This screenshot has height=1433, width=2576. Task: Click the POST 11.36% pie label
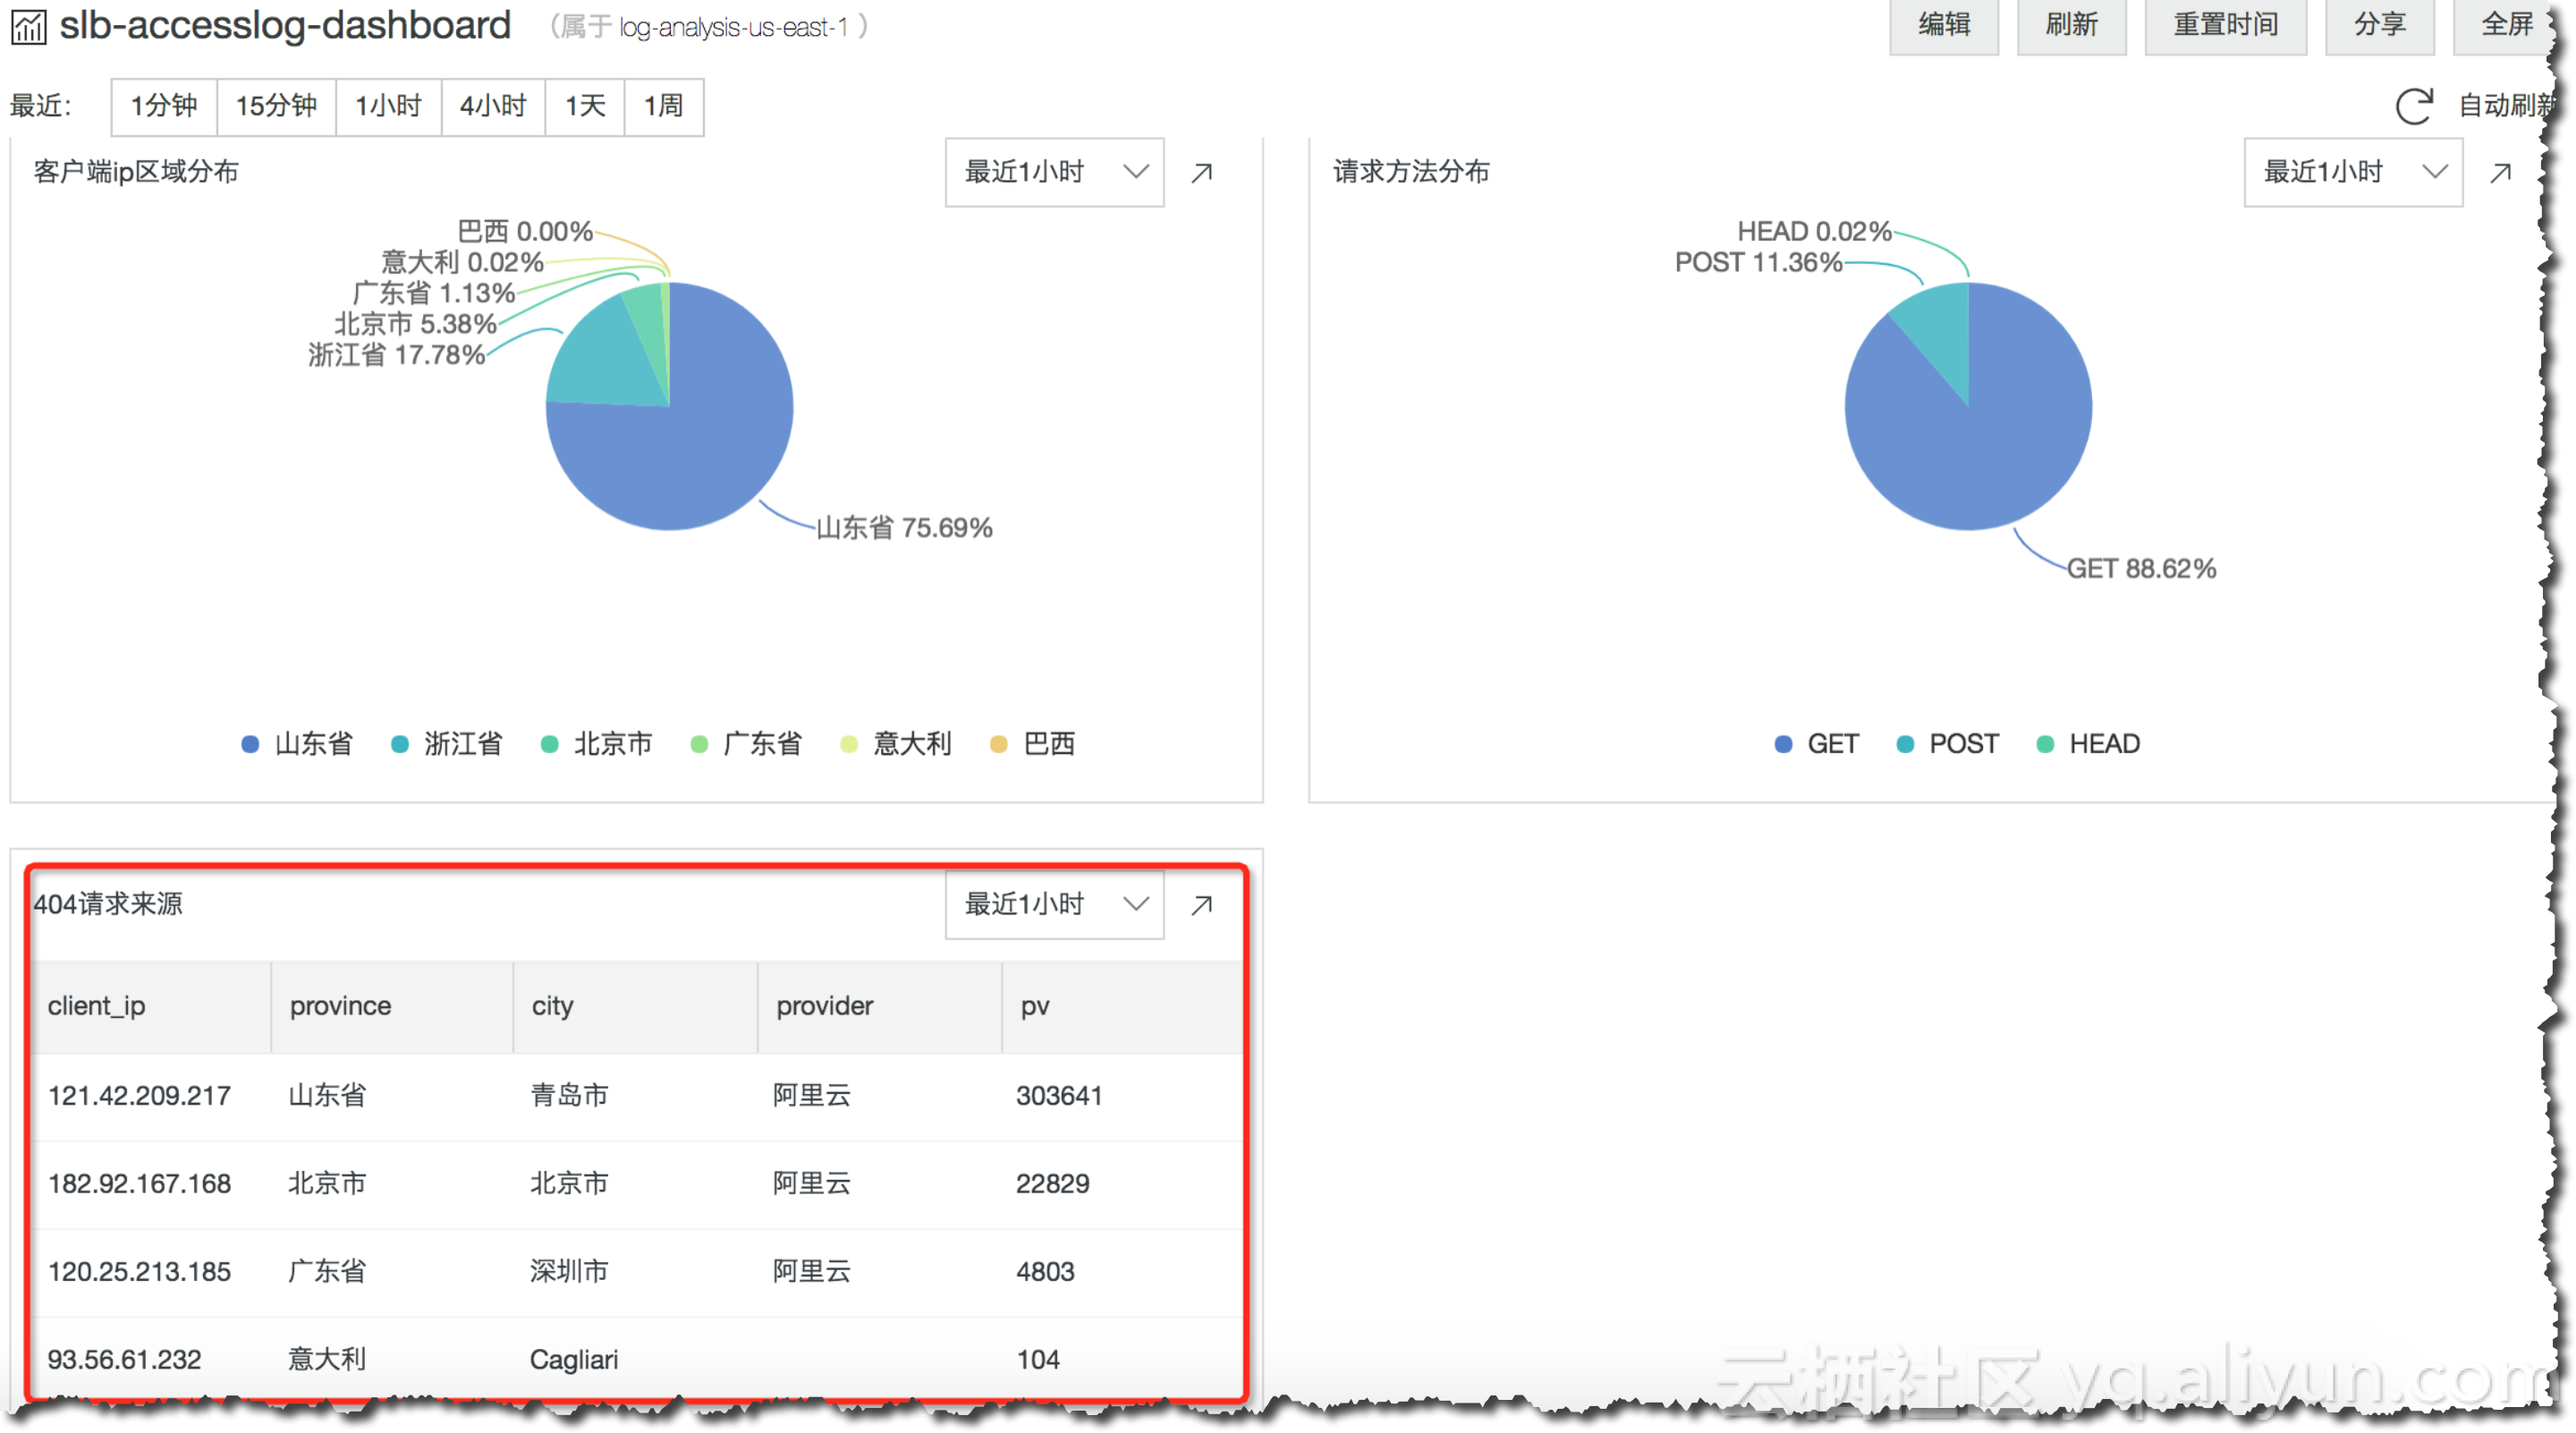tap(1758, 263)
